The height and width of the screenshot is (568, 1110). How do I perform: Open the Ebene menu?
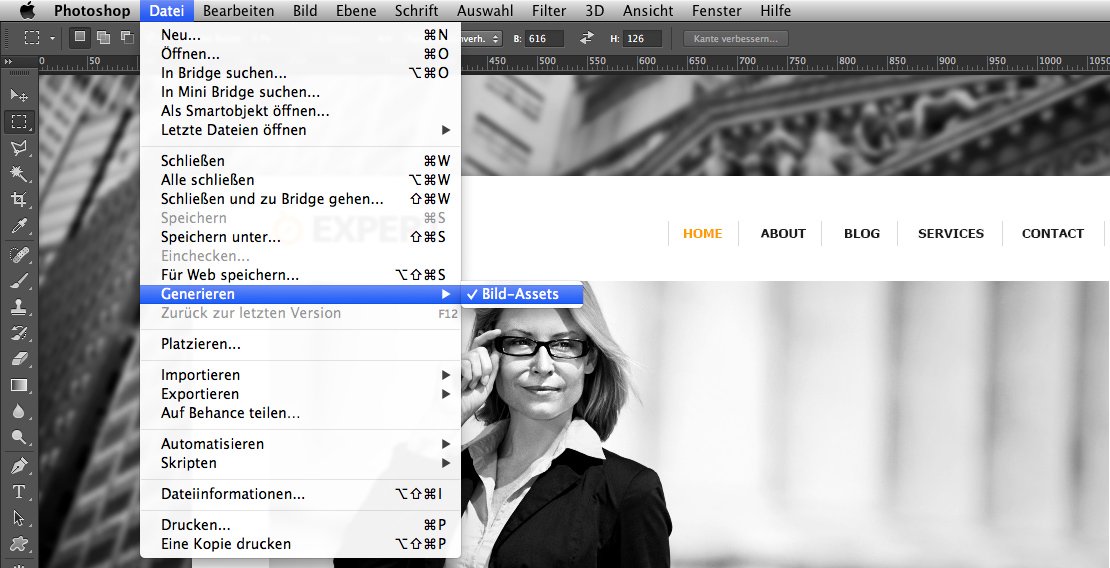[x=356, y=11]
